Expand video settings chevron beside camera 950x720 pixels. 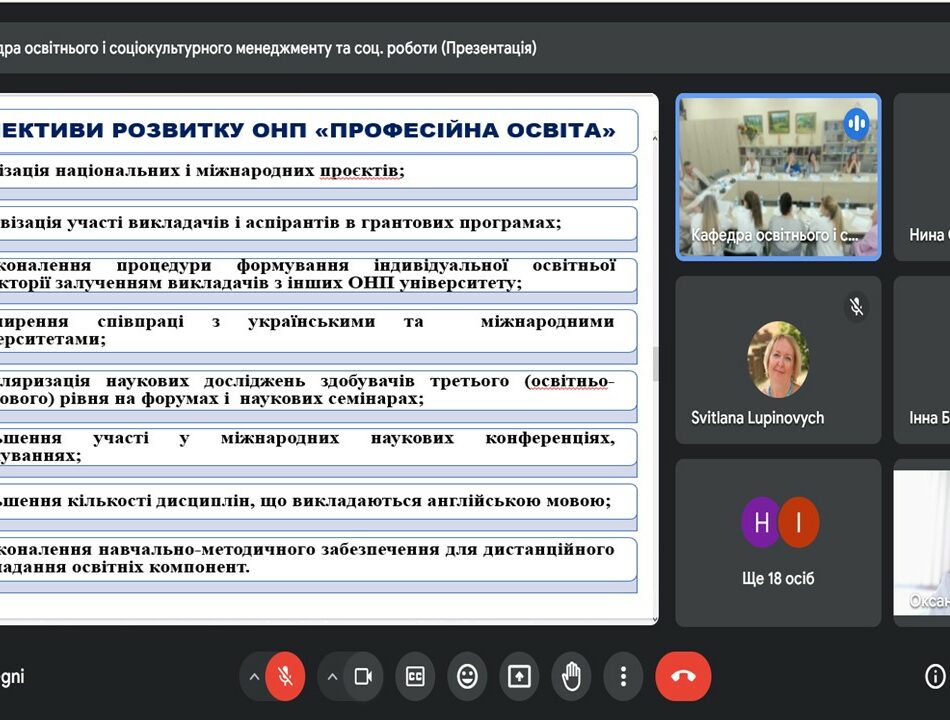tap(332, 677)
